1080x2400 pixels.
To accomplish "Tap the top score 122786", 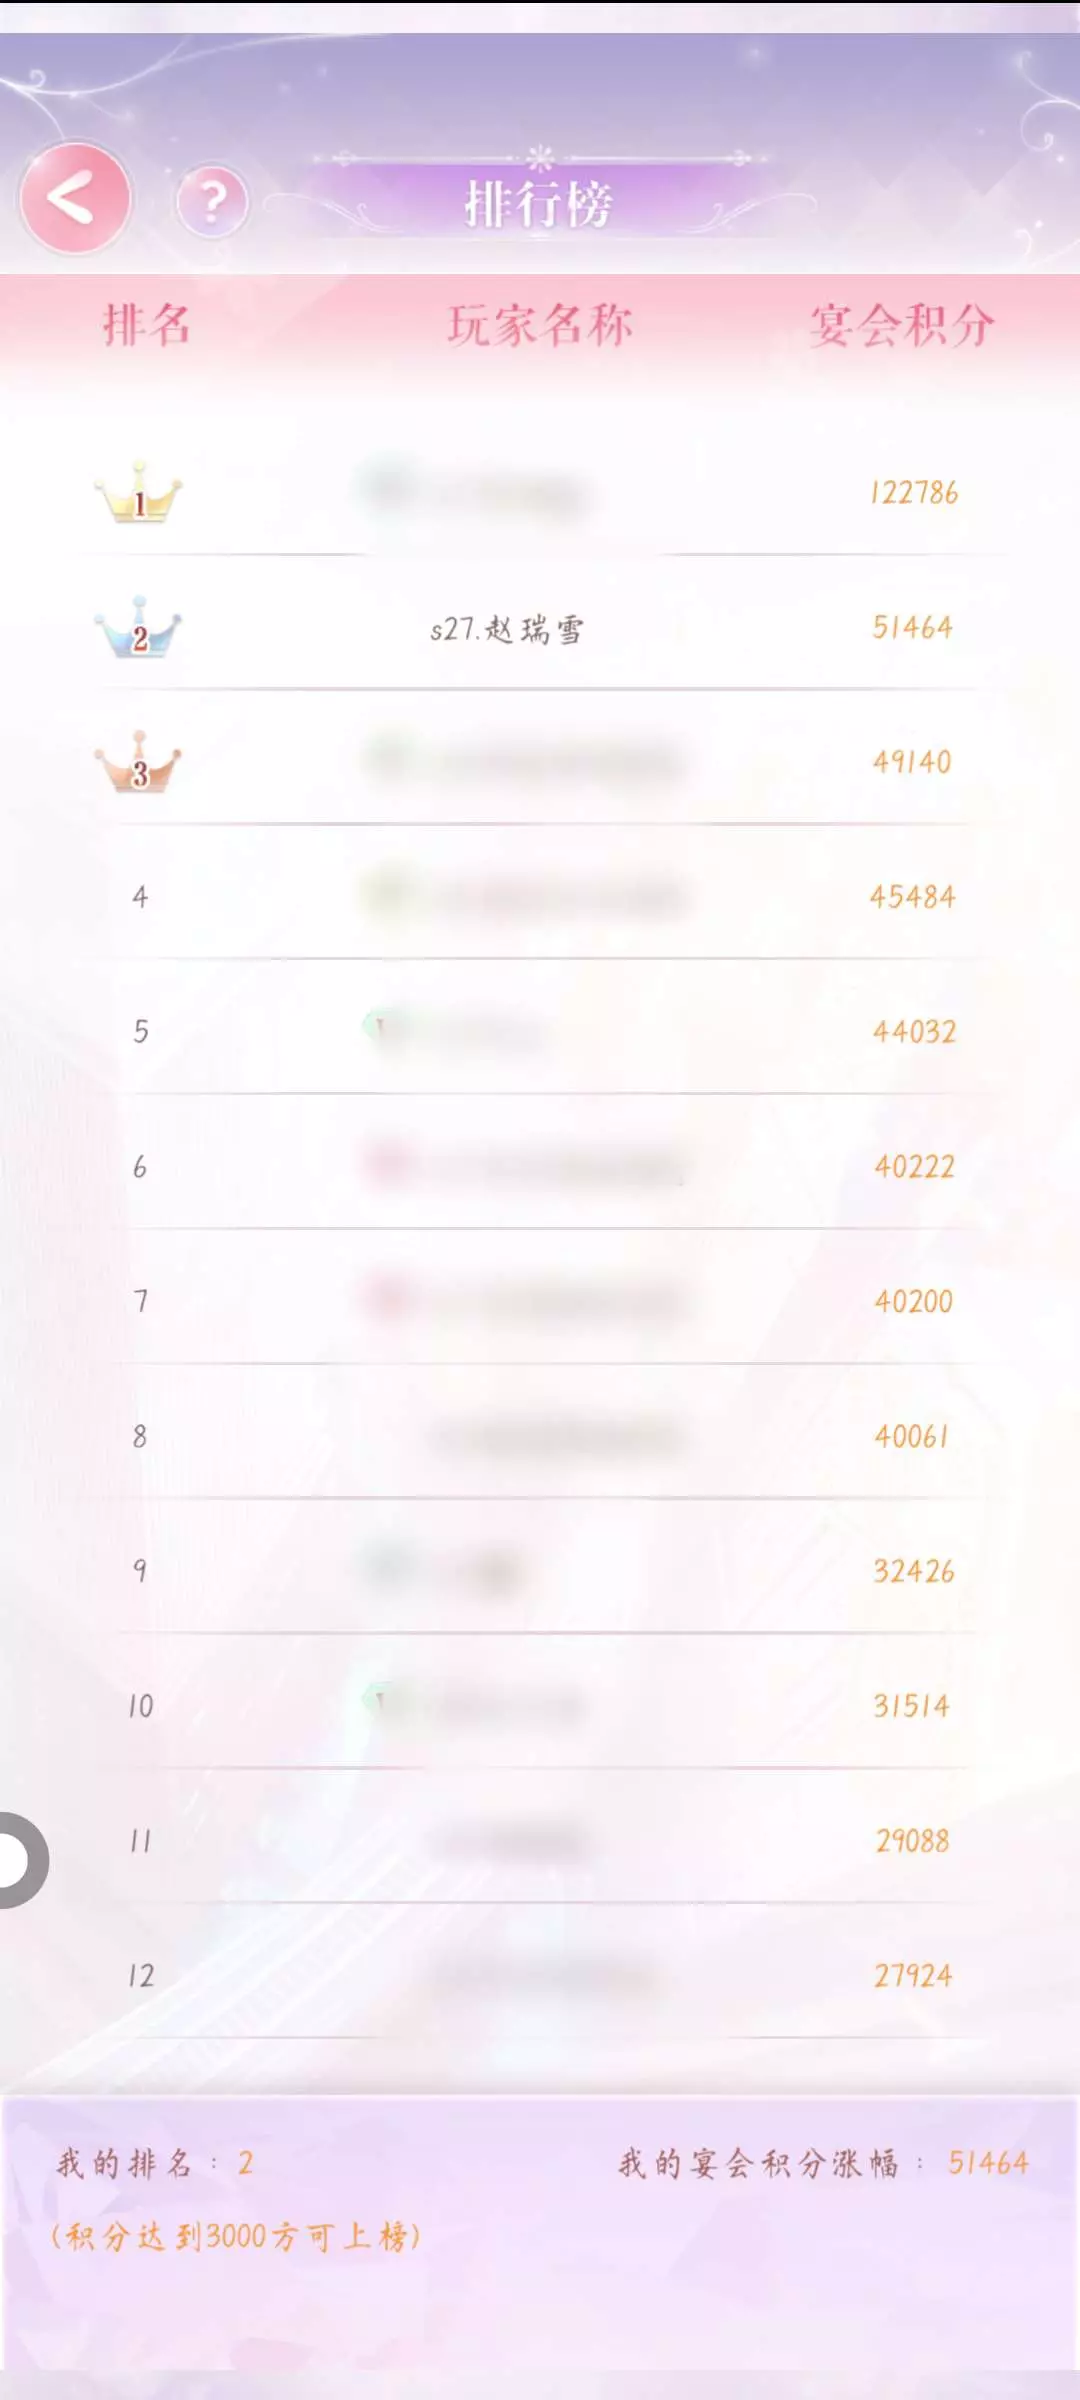I will pyautogui.click(x=914, y=493).
